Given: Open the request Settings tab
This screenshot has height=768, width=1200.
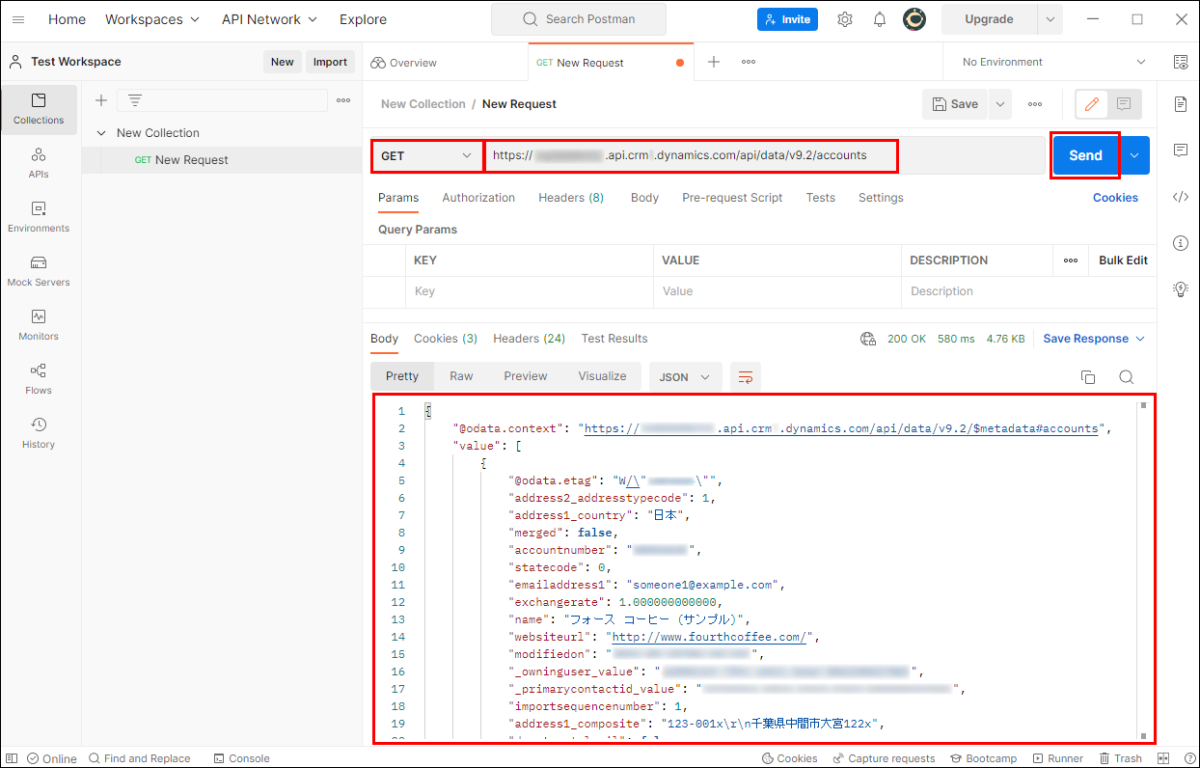Looking at the screenshot, I should (x=881, y=198).
